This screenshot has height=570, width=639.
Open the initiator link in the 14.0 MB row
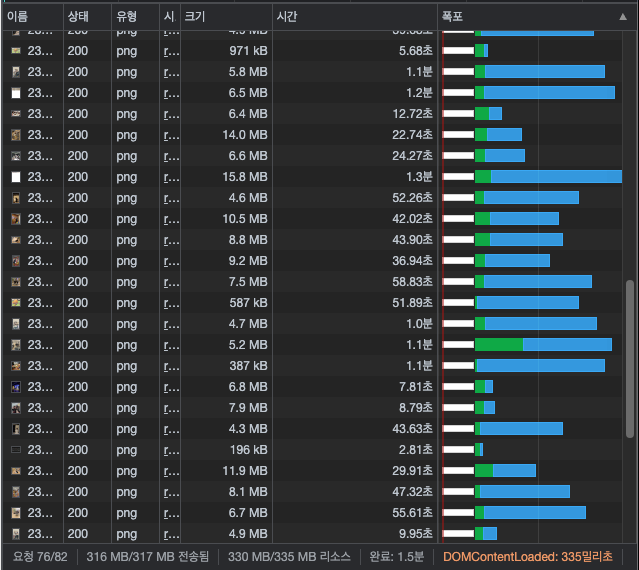point(171,135)
